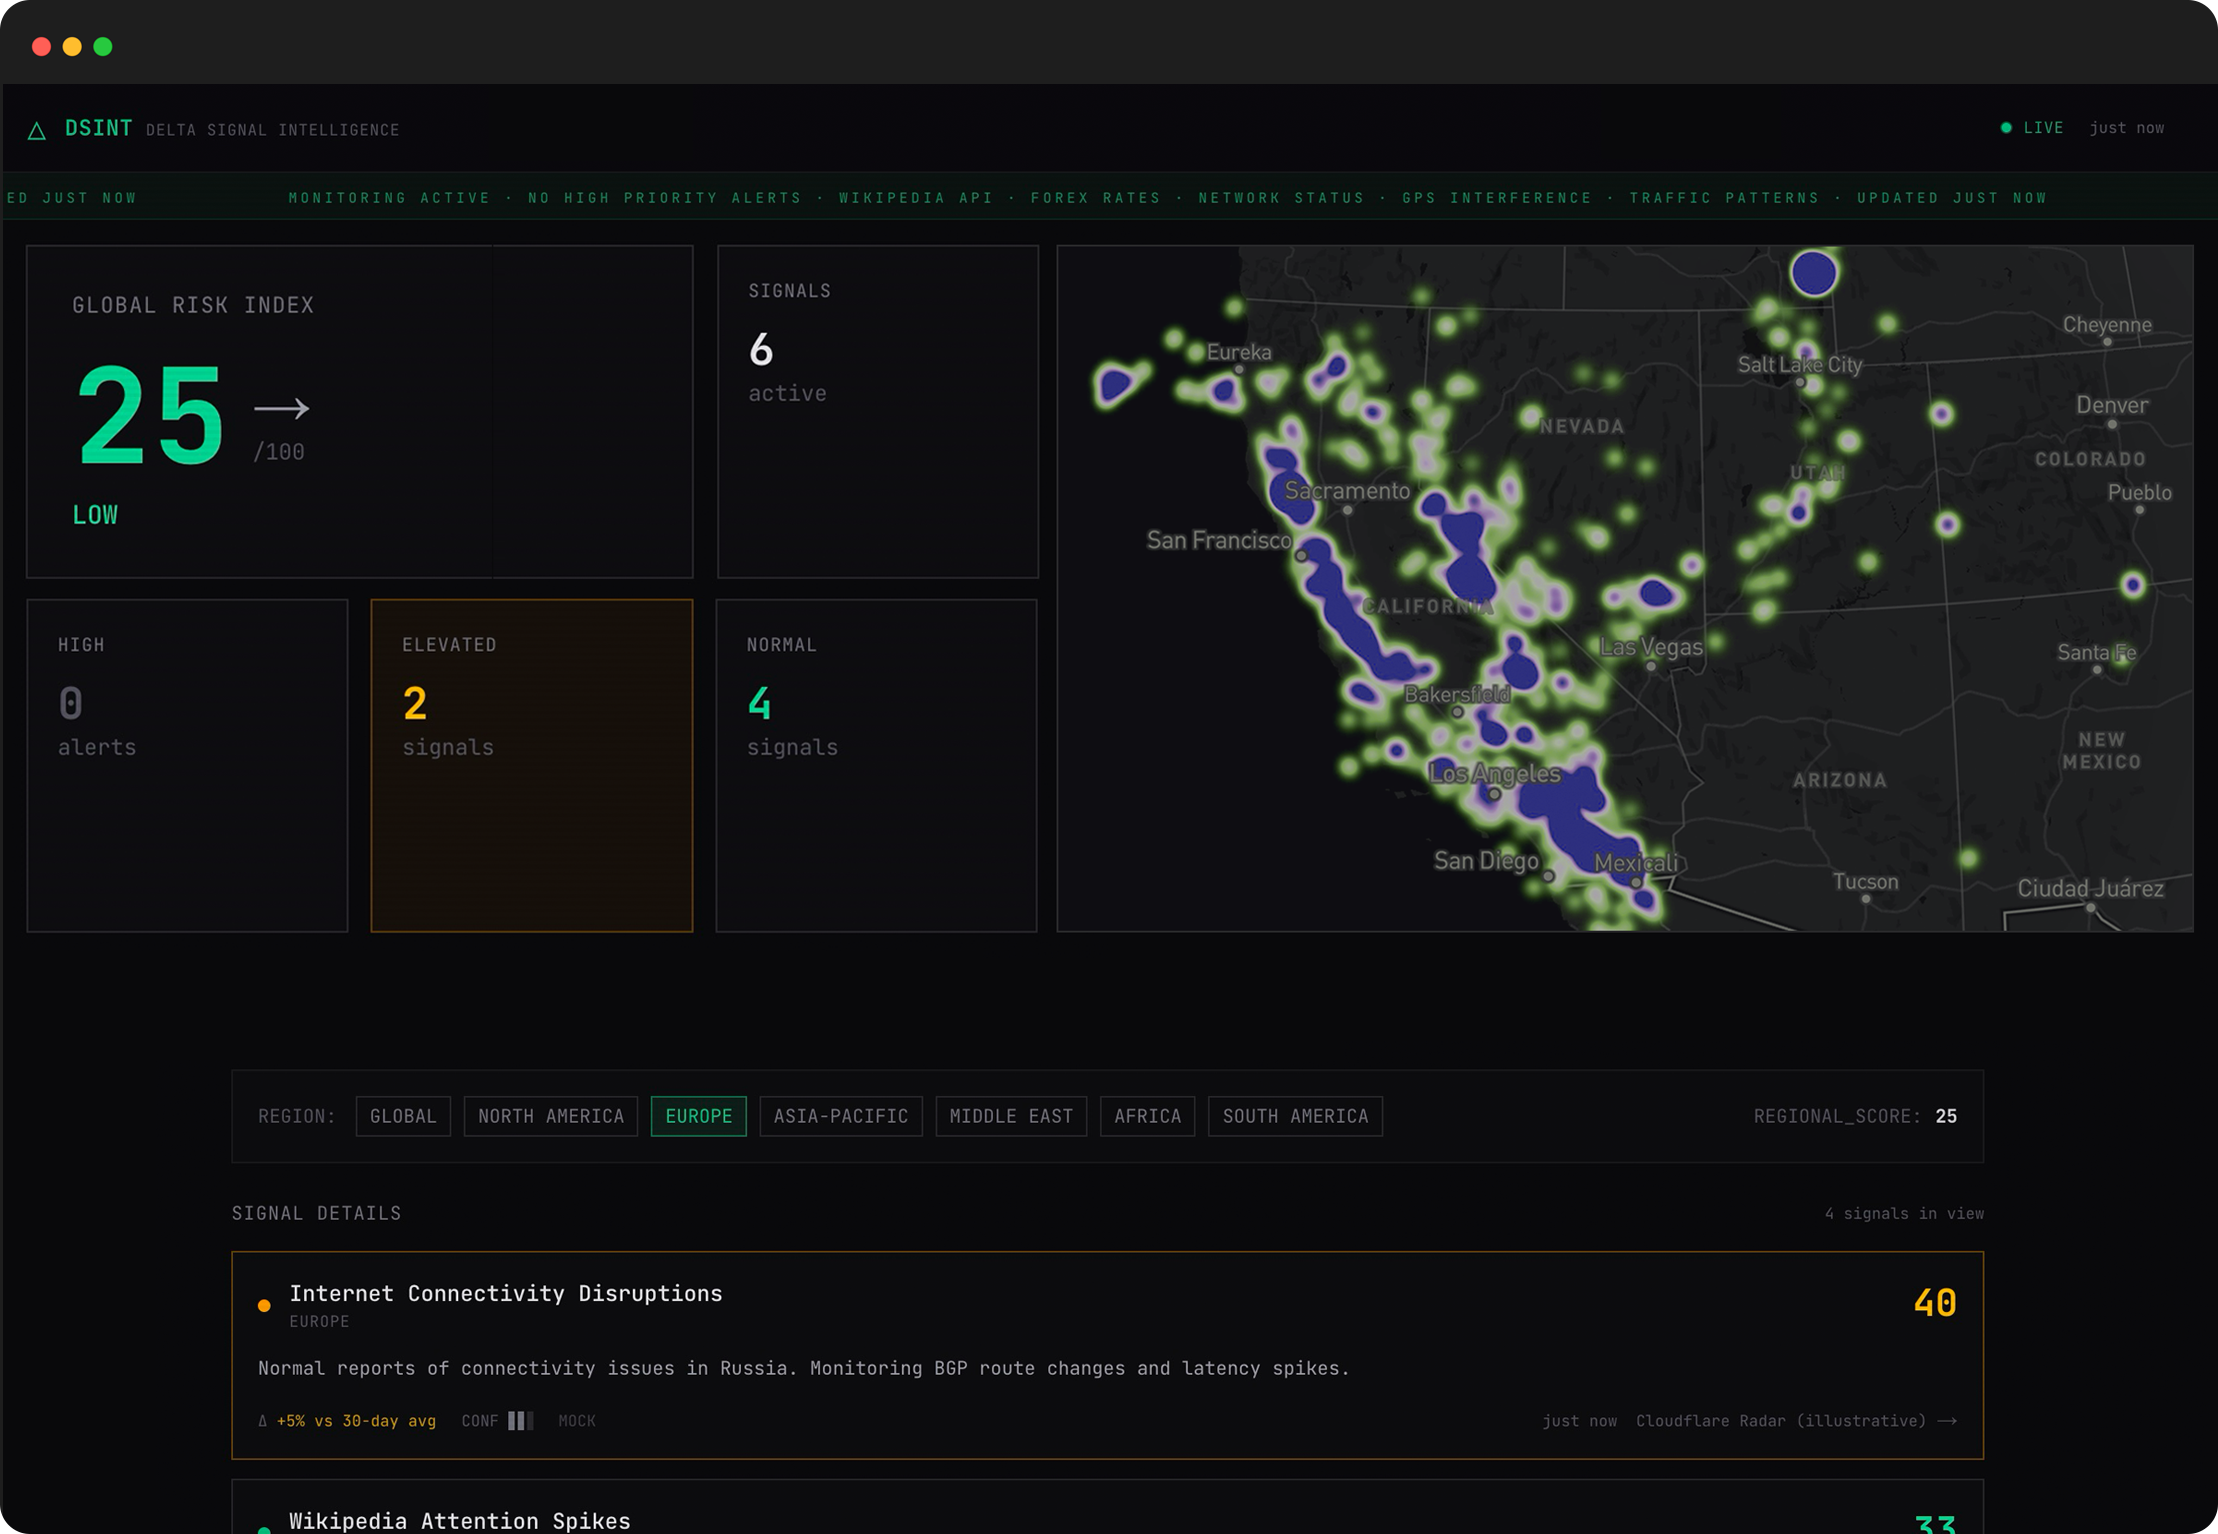Screen dimensions: 2218x1534
Task: Select the NORTH AMERICA region filter
Action: pyautogui.click(x=550, y=1116)
